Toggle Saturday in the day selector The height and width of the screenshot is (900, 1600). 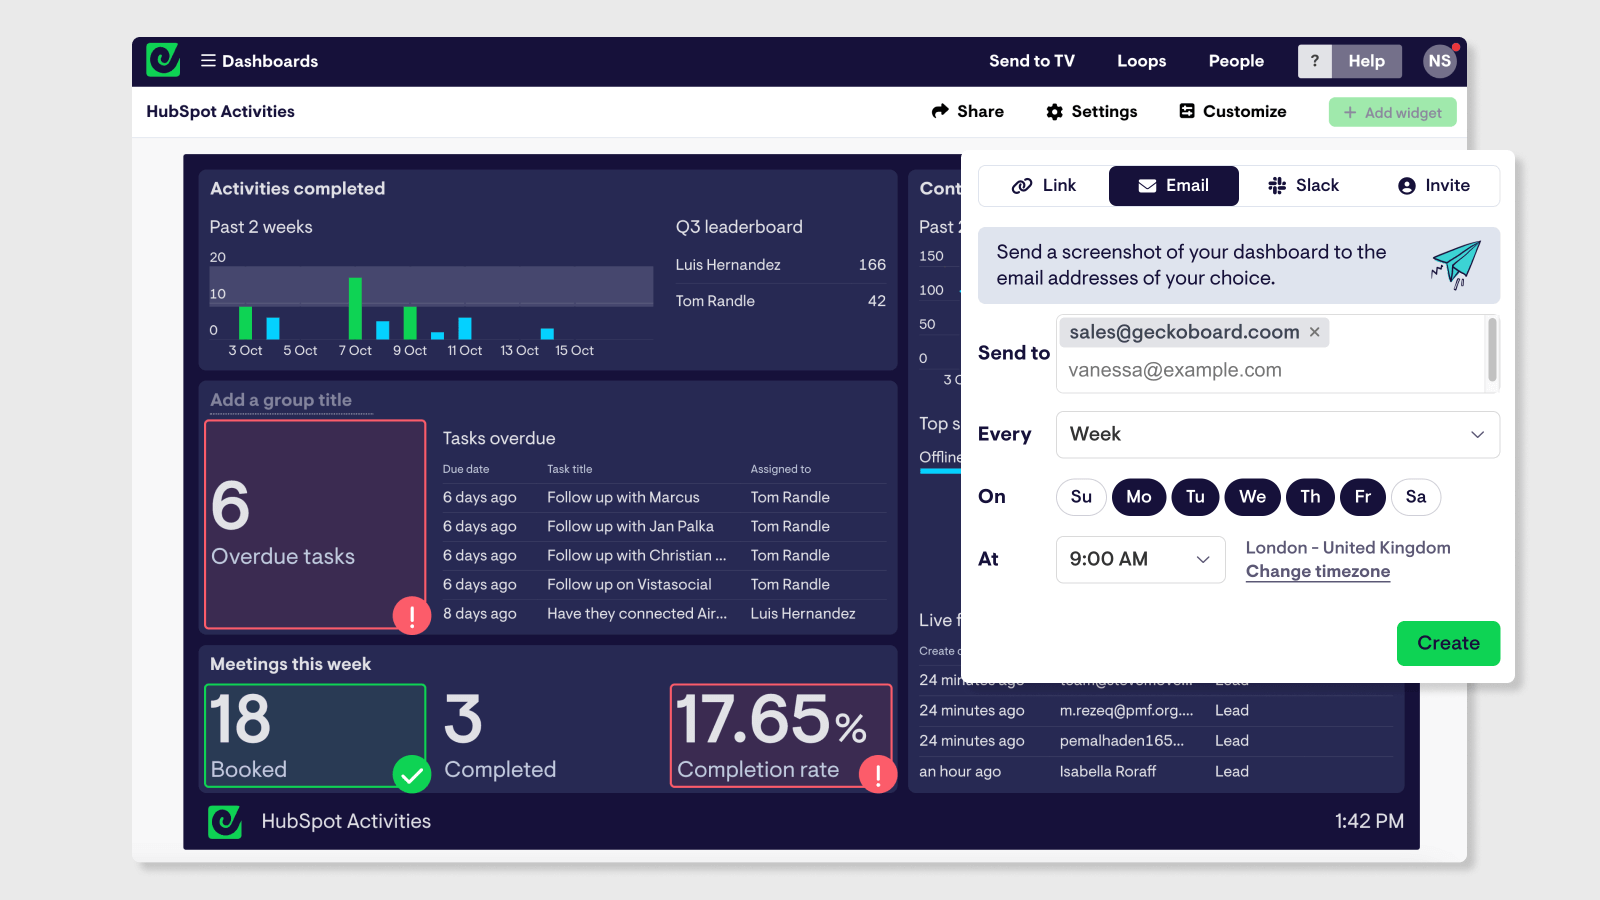click(1415, 497)
